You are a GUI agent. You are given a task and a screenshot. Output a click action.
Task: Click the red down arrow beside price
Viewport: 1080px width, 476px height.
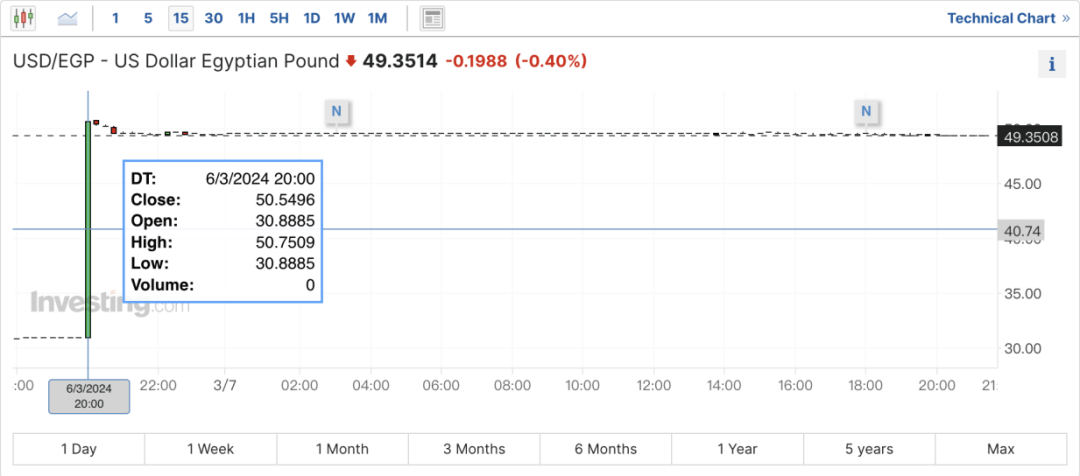tap(351, 62)
